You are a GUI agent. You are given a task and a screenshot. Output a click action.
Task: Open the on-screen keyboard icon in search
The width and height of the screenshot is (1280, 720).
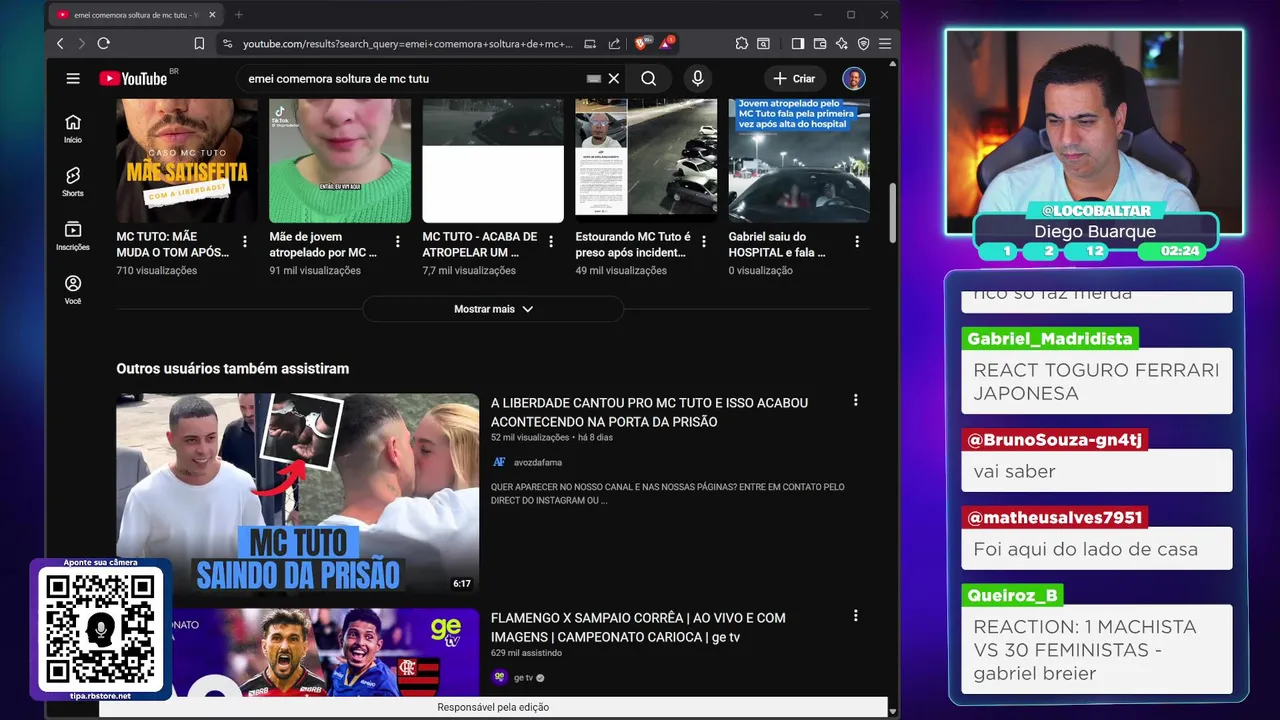point(594,78)
